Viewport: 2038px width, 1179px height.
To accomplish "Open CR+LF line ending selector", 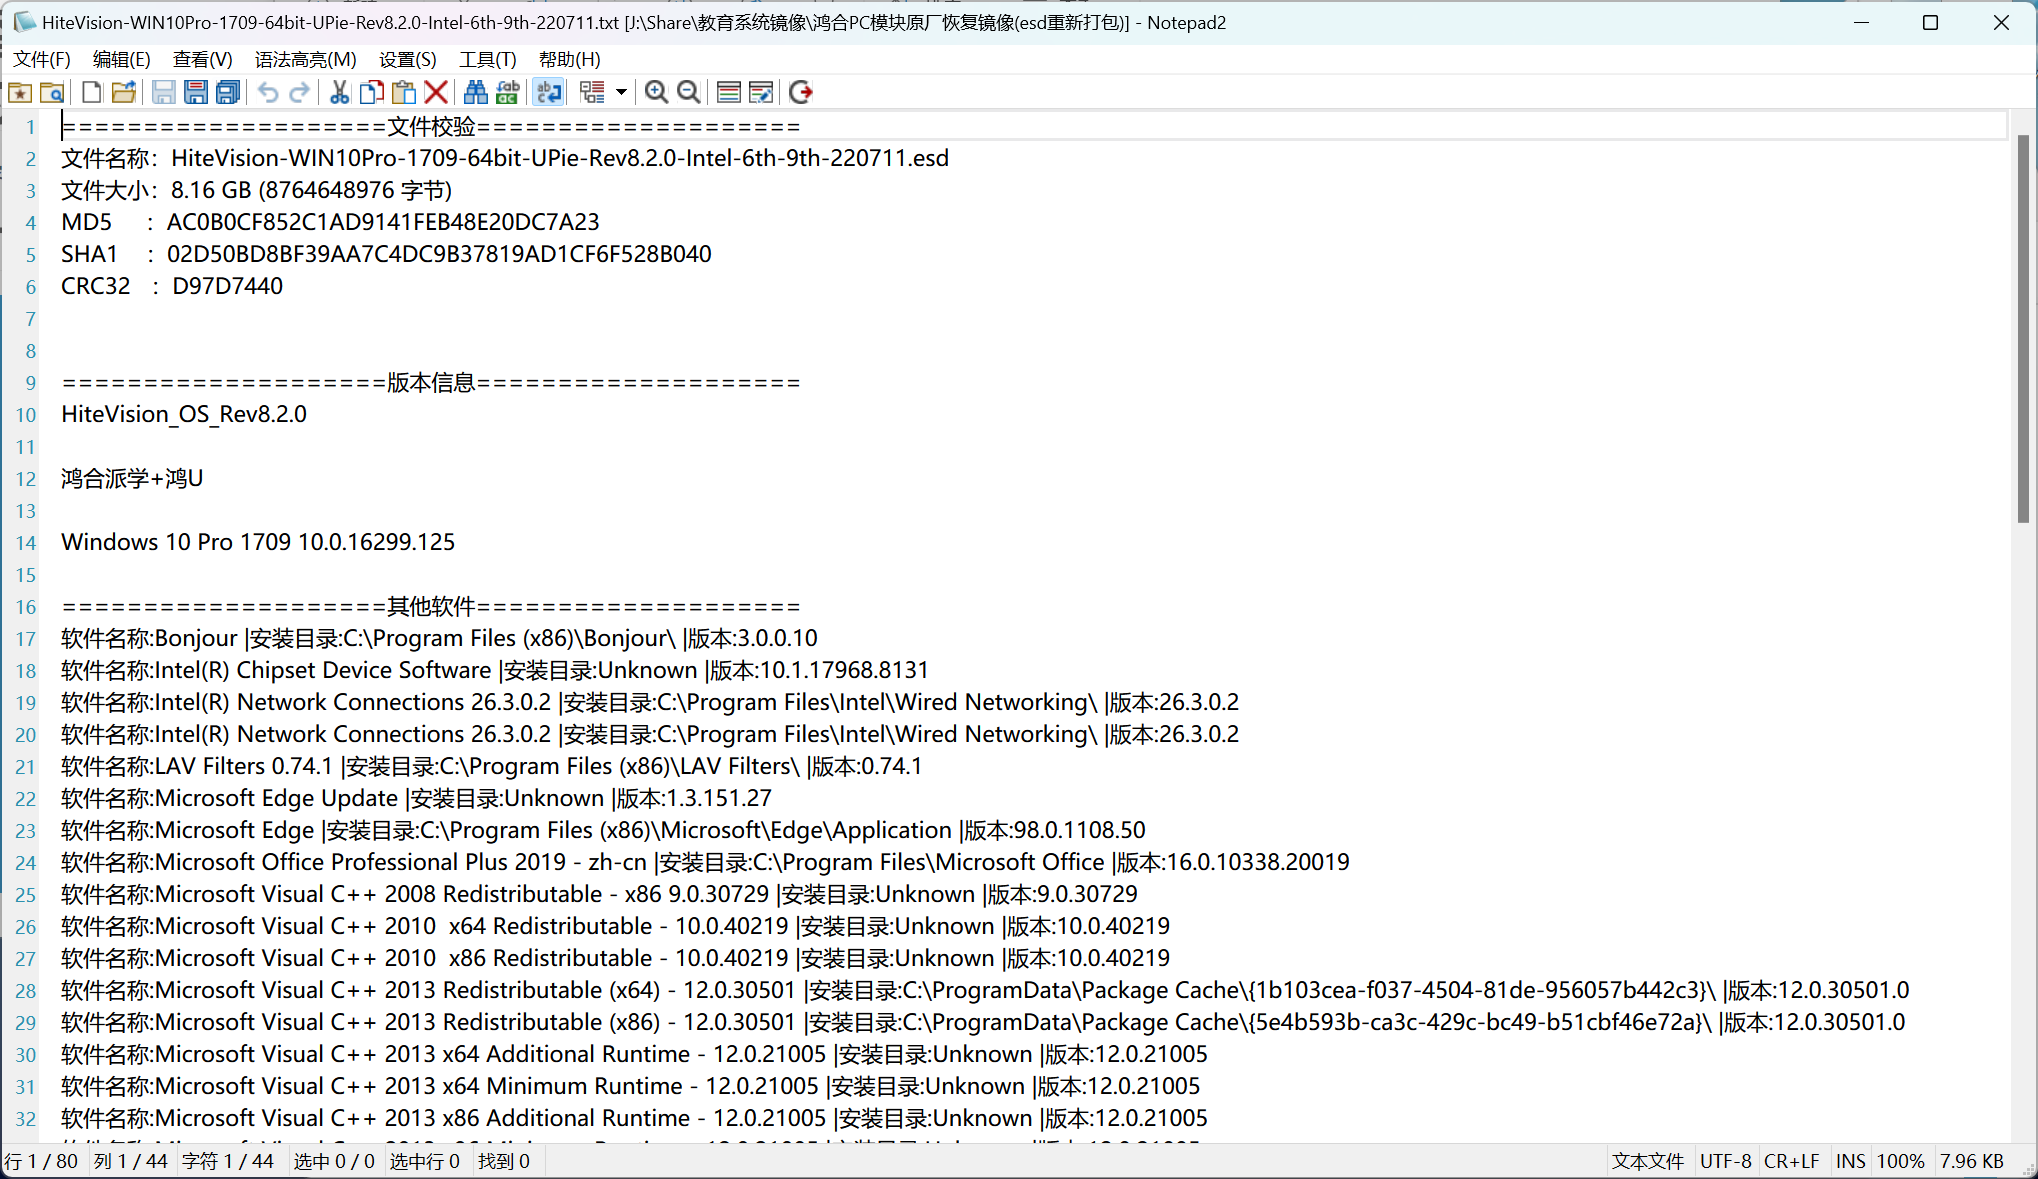I will (x=1791, y=1161).
